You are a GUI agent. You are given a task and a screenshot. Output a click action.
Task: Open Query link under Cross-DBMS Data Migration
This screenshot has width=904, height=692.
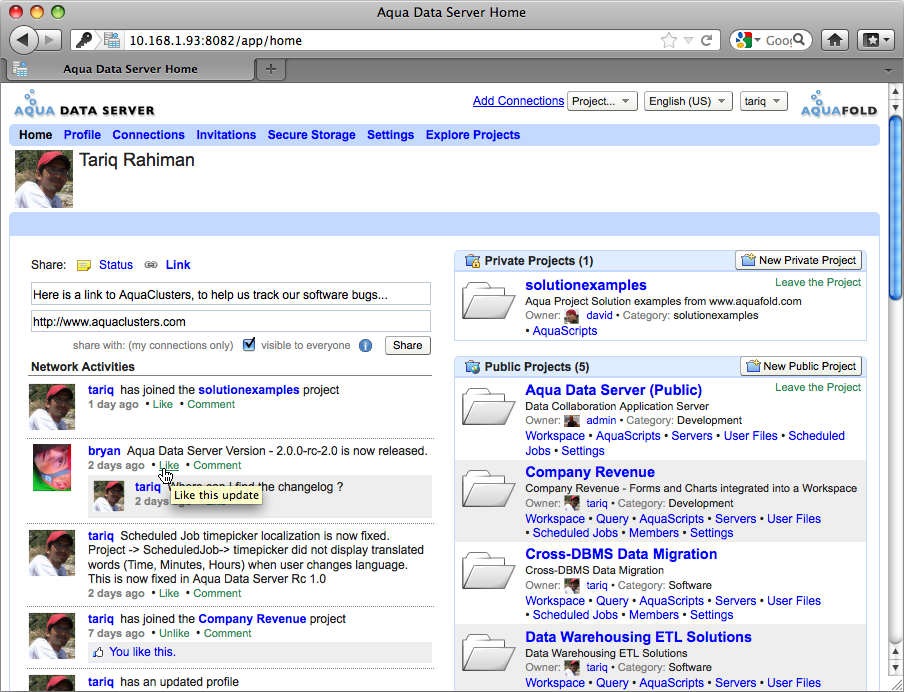pos(612,601)
